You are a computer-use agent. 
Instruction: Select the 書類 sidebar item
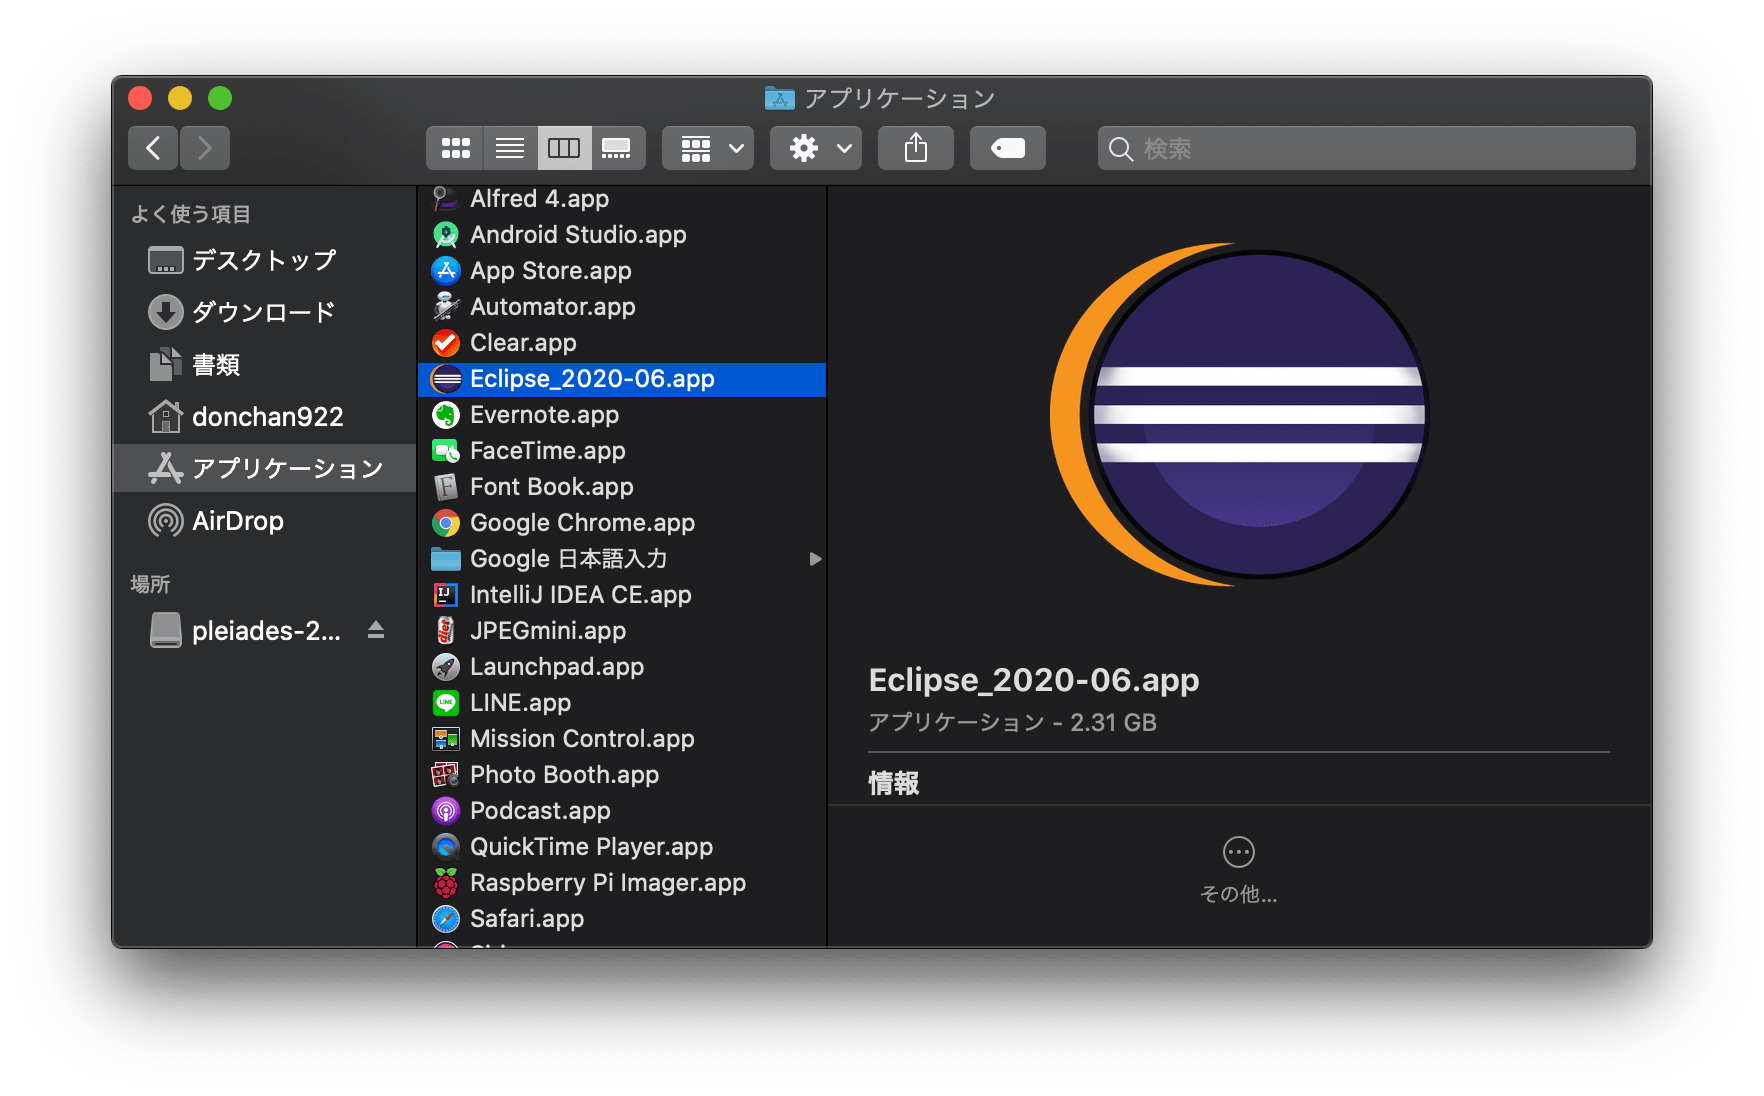coord(216,364)
